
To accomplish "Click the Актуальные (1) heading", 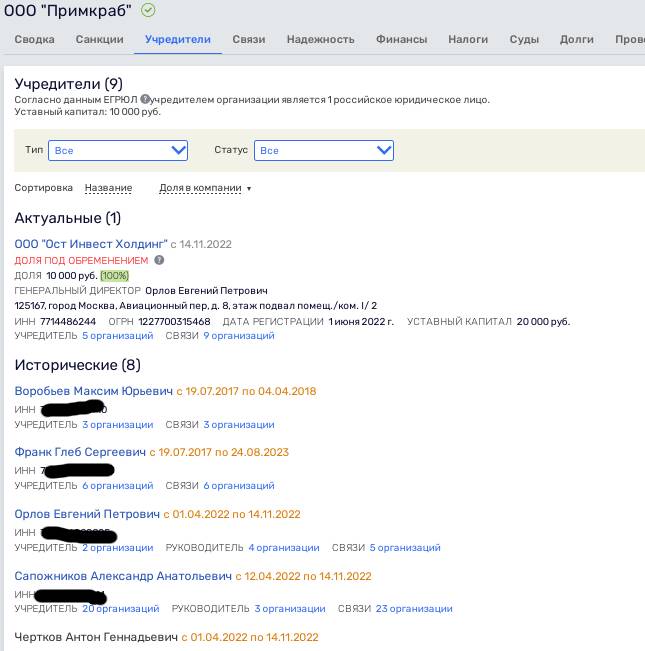I will click(68, 218).
